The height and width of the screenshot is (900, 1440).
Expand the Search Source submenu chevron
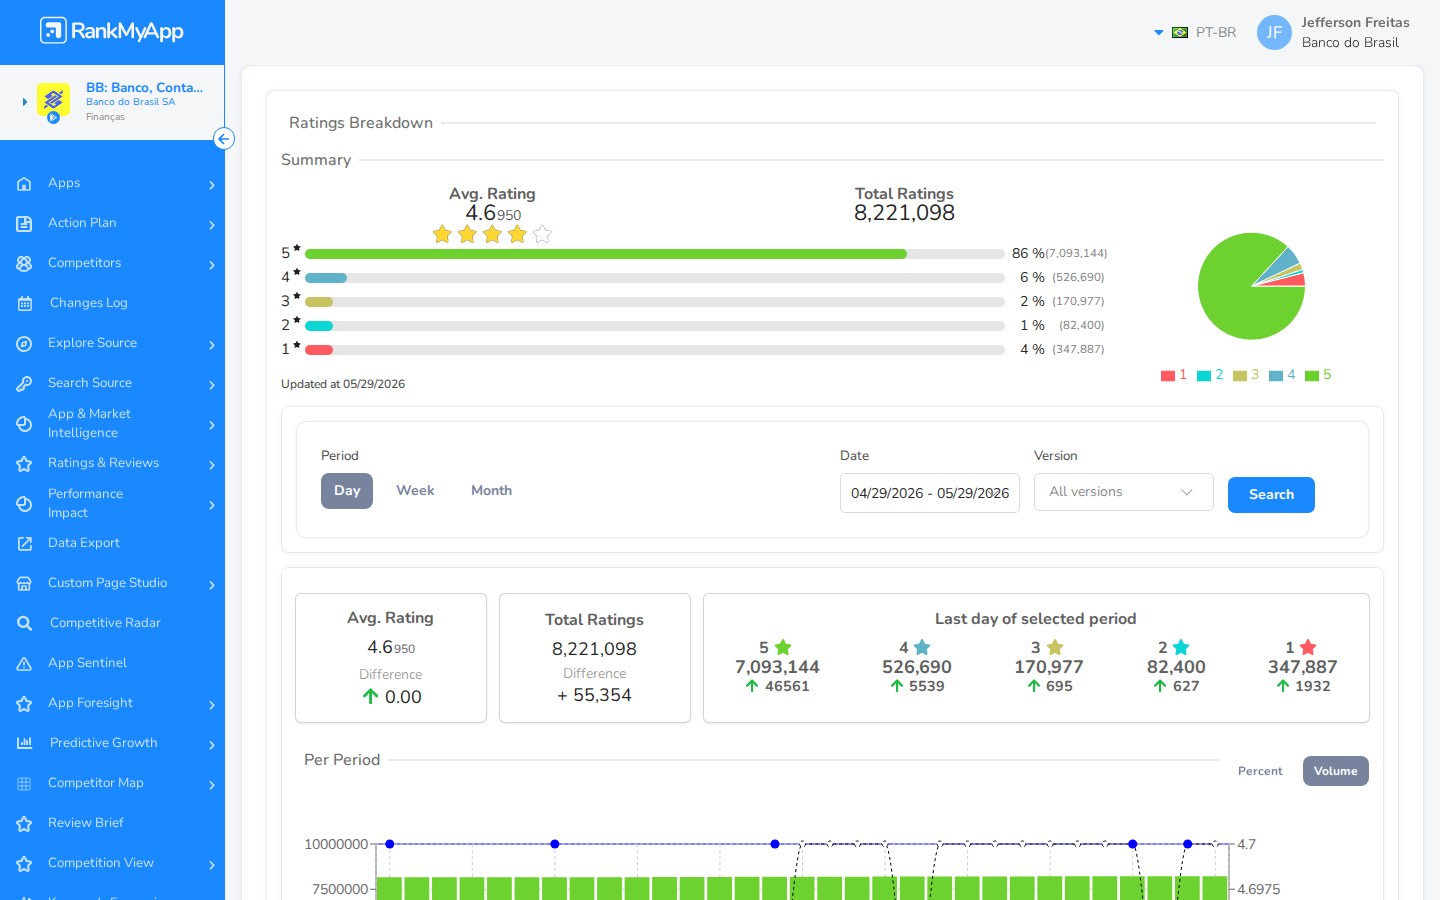point(212,385)
